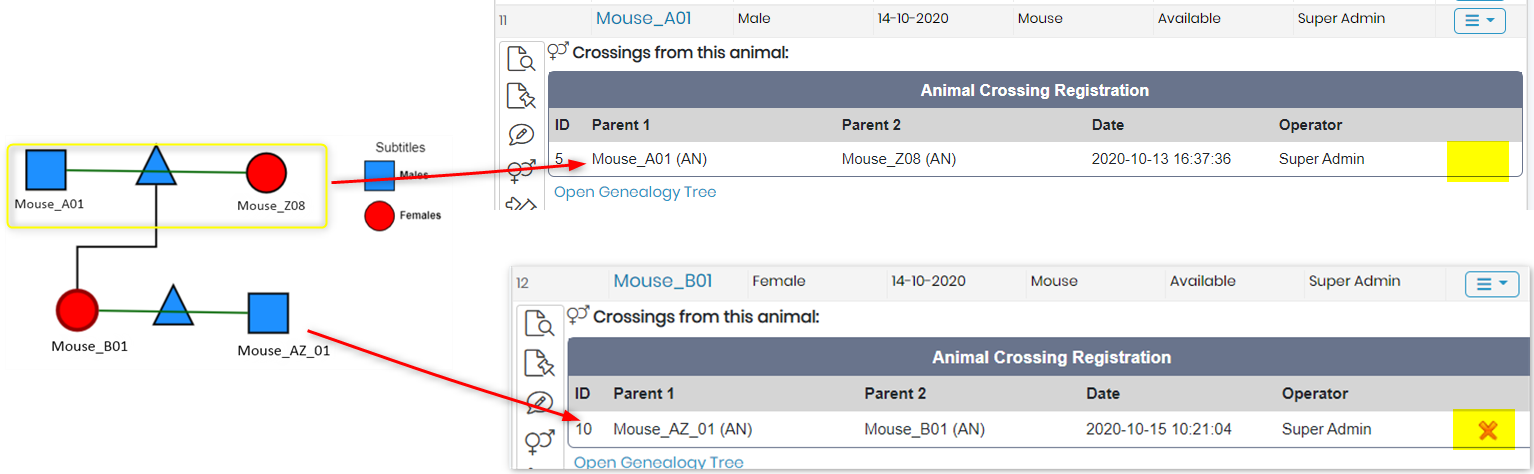
Task: Delete crossing 10 with orange X icon
Action: [1487, 430]
